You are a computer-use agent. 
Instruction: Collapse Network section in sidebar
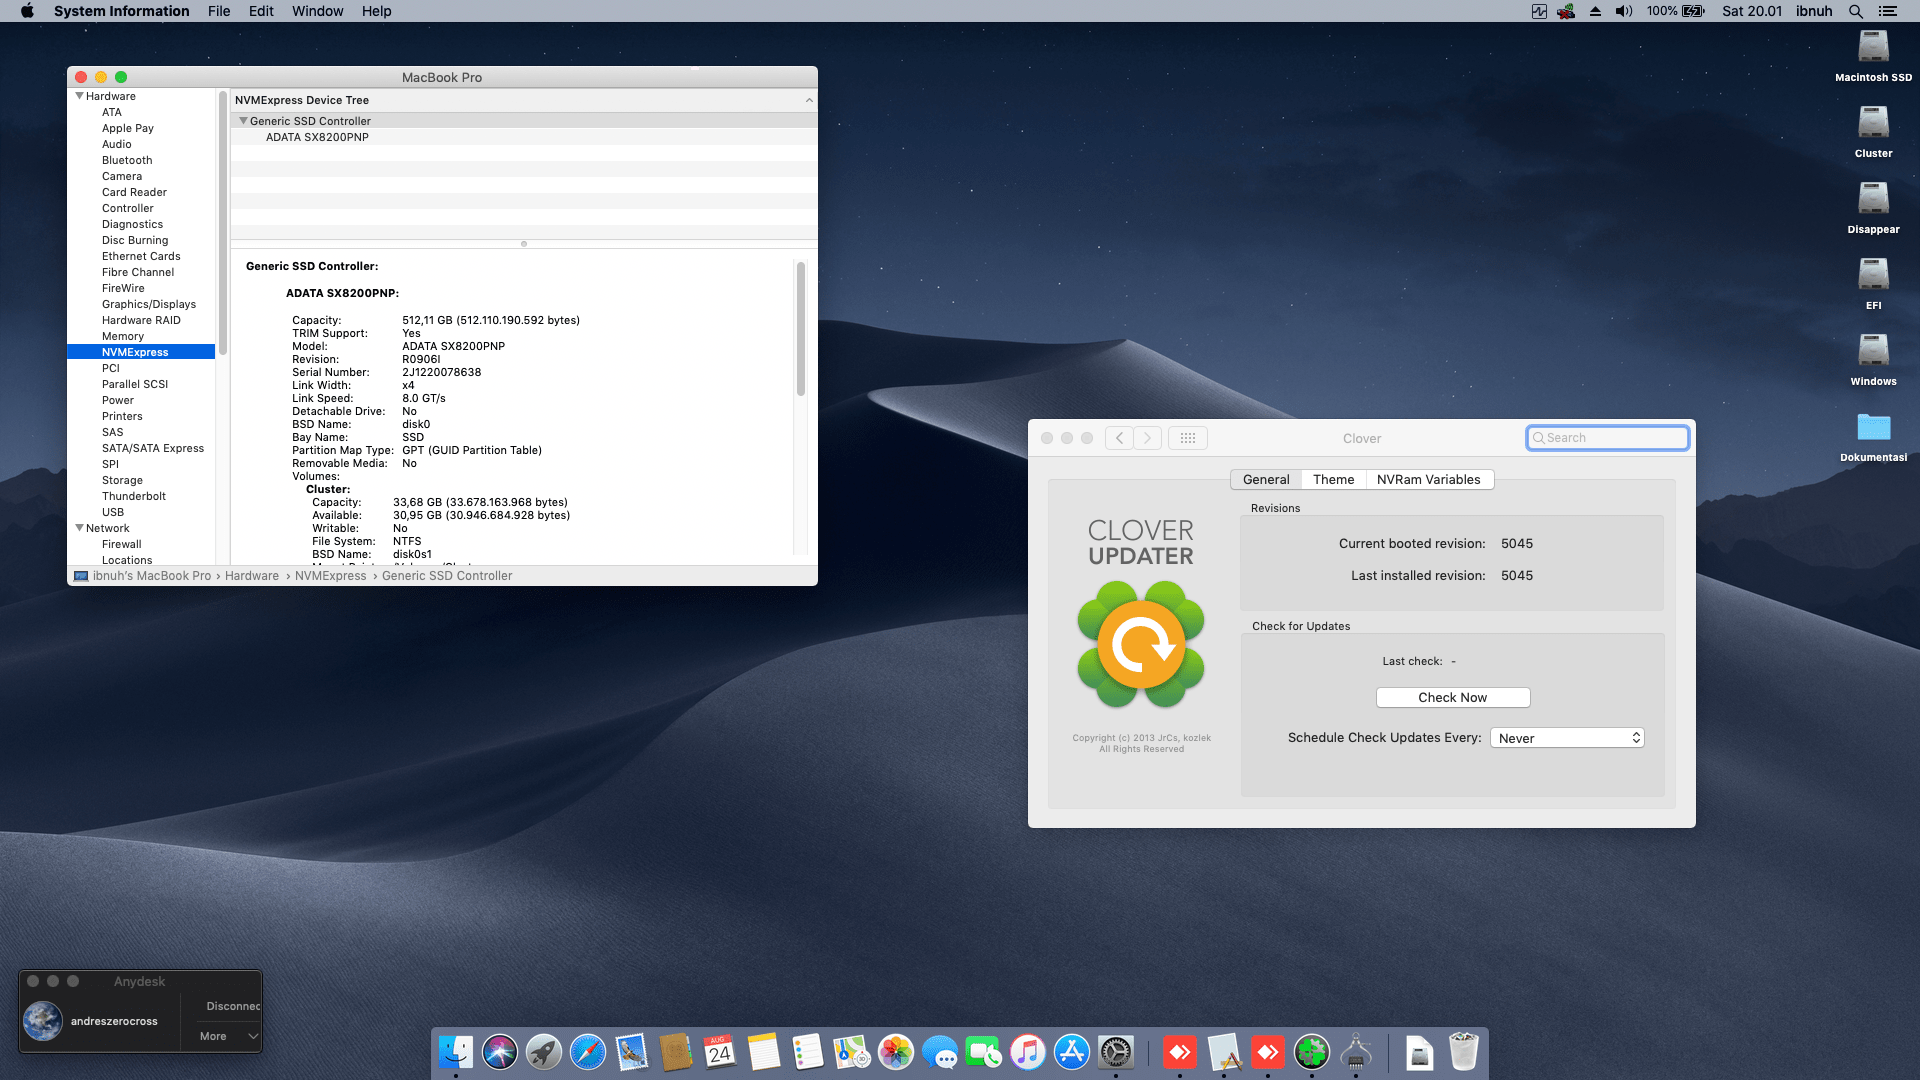[80, 528]
